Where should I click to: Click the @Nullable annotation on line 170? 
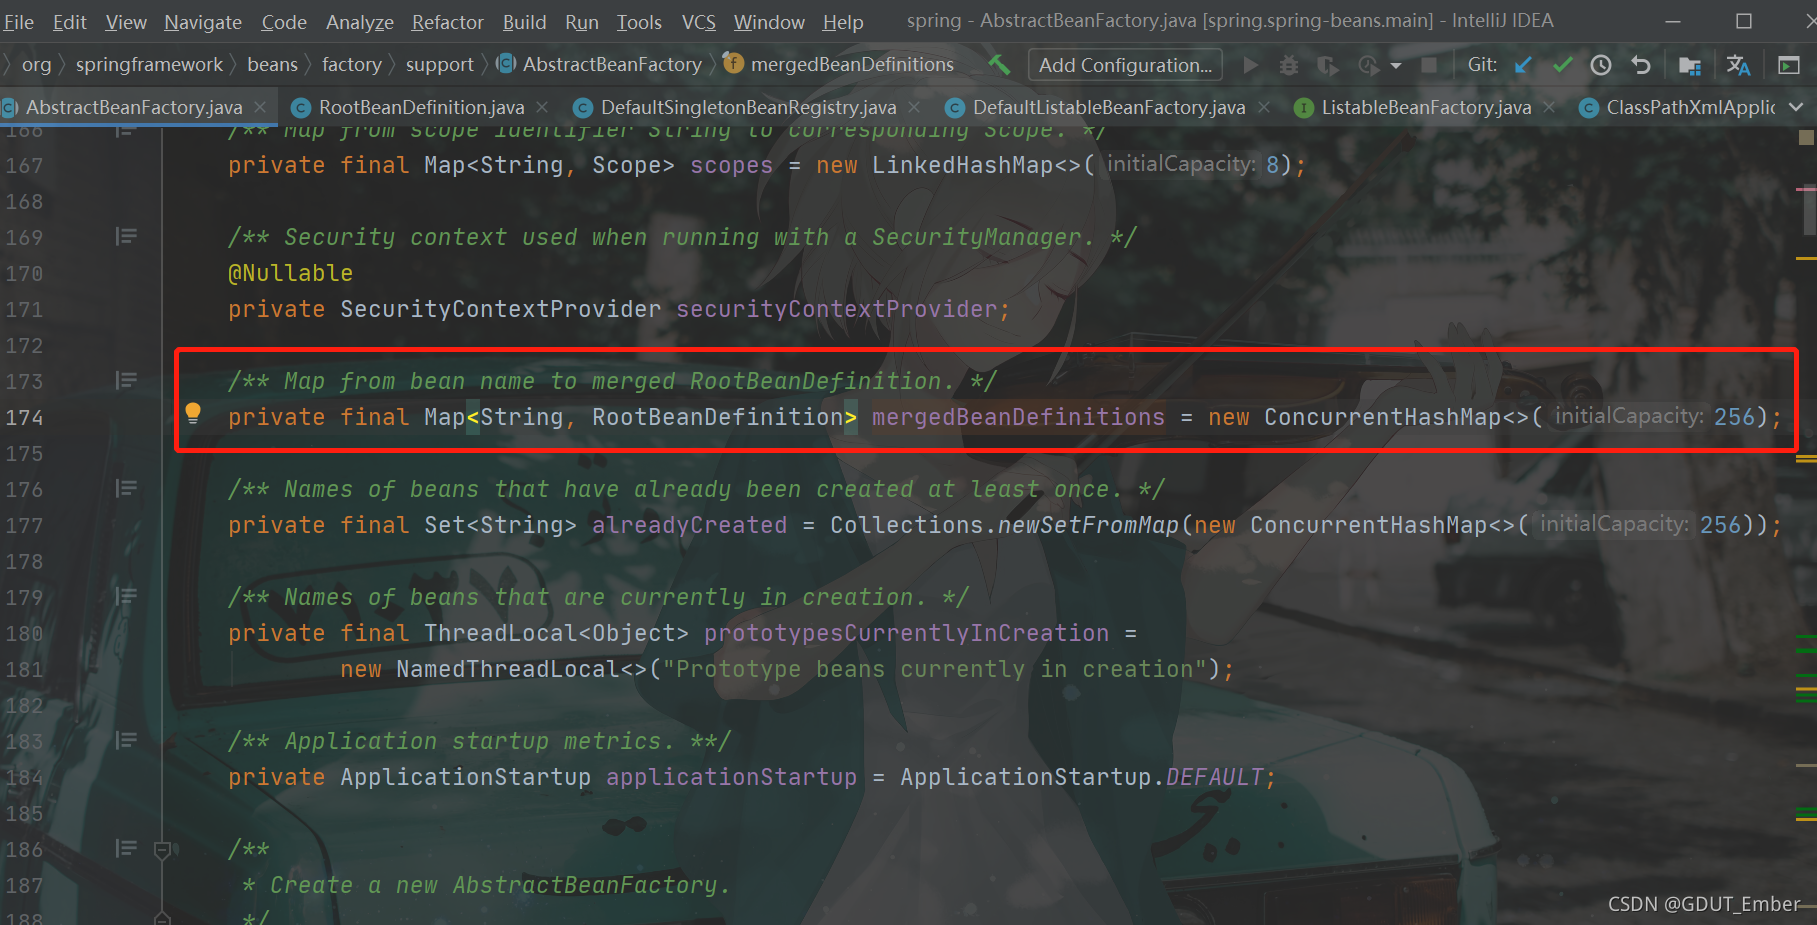pos(290,273)
